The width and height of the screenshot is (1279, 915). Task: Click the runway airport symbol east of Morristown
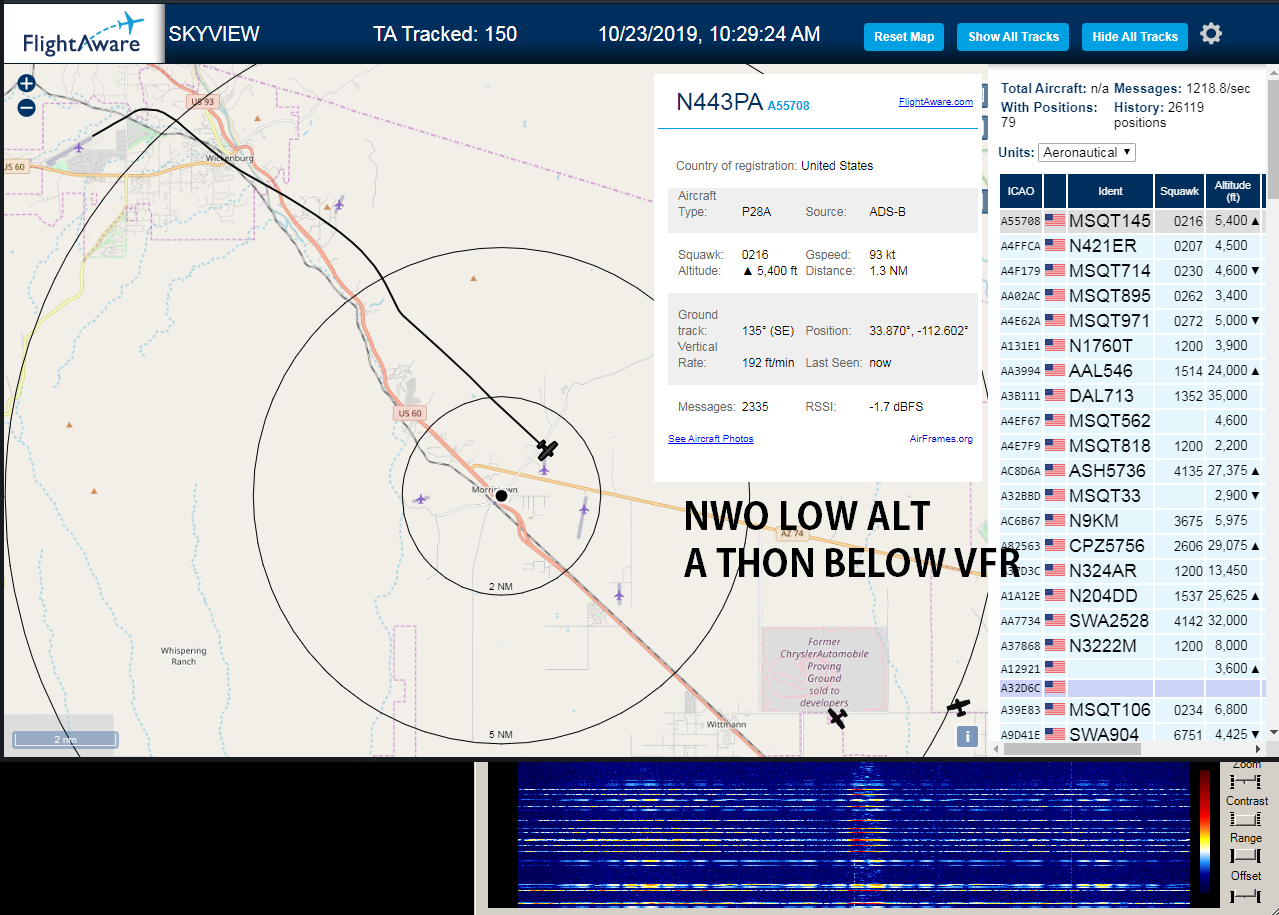[x=583, y=509]
